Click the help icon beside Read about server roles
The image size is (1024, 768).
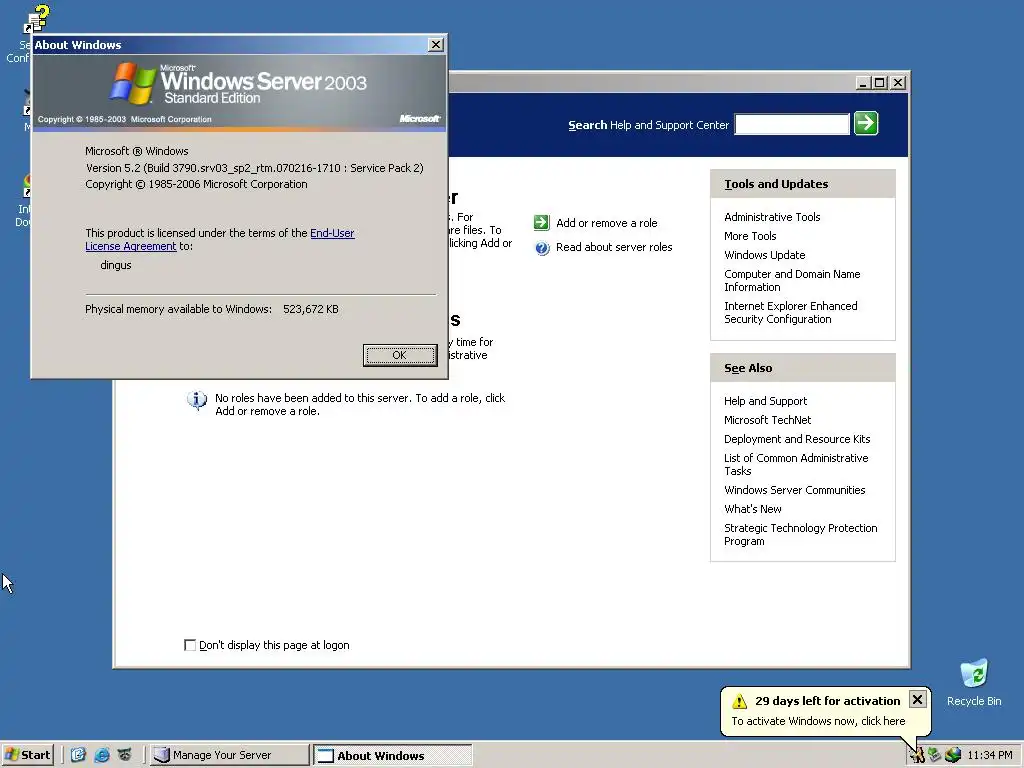point(542,248)
